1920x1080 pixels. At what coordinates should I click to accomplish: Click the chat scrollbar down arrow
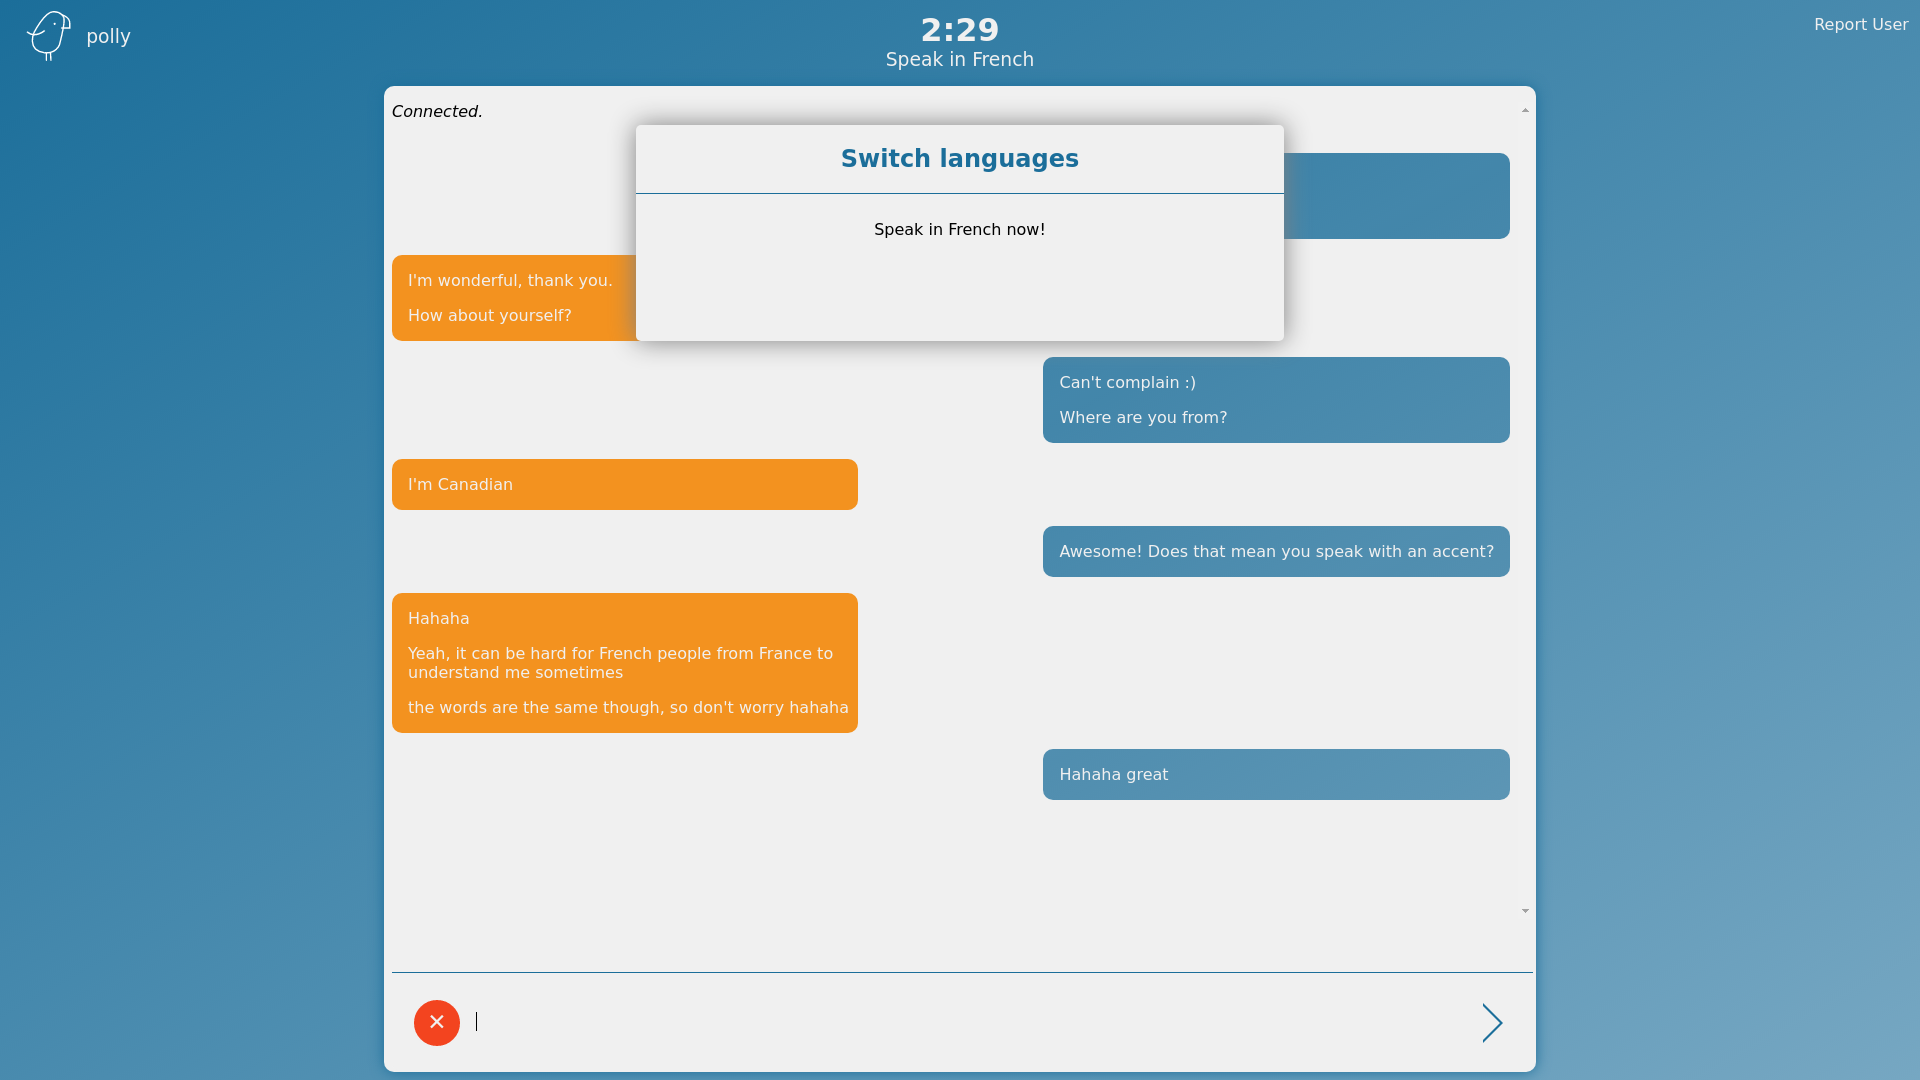pos(1525,911)
